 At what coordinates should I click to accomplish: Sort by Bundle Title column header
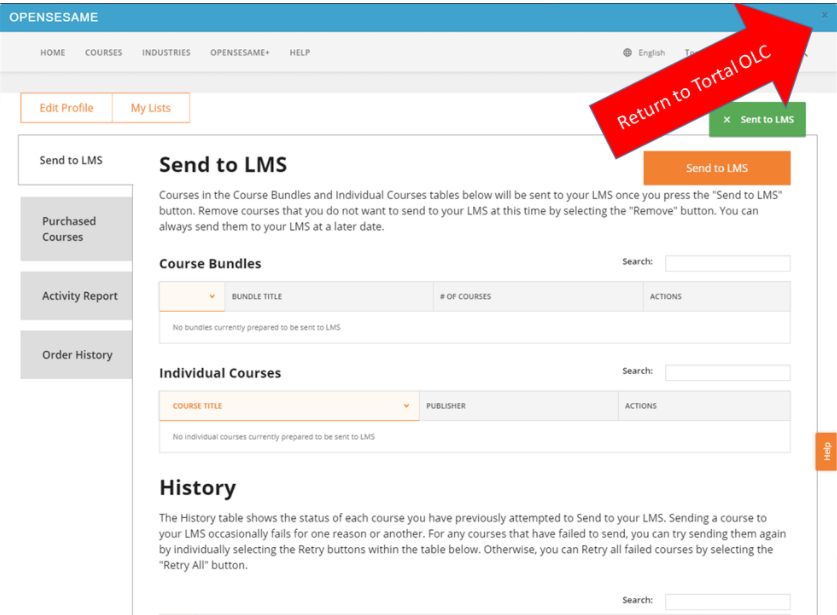click(x=329, y=296)
